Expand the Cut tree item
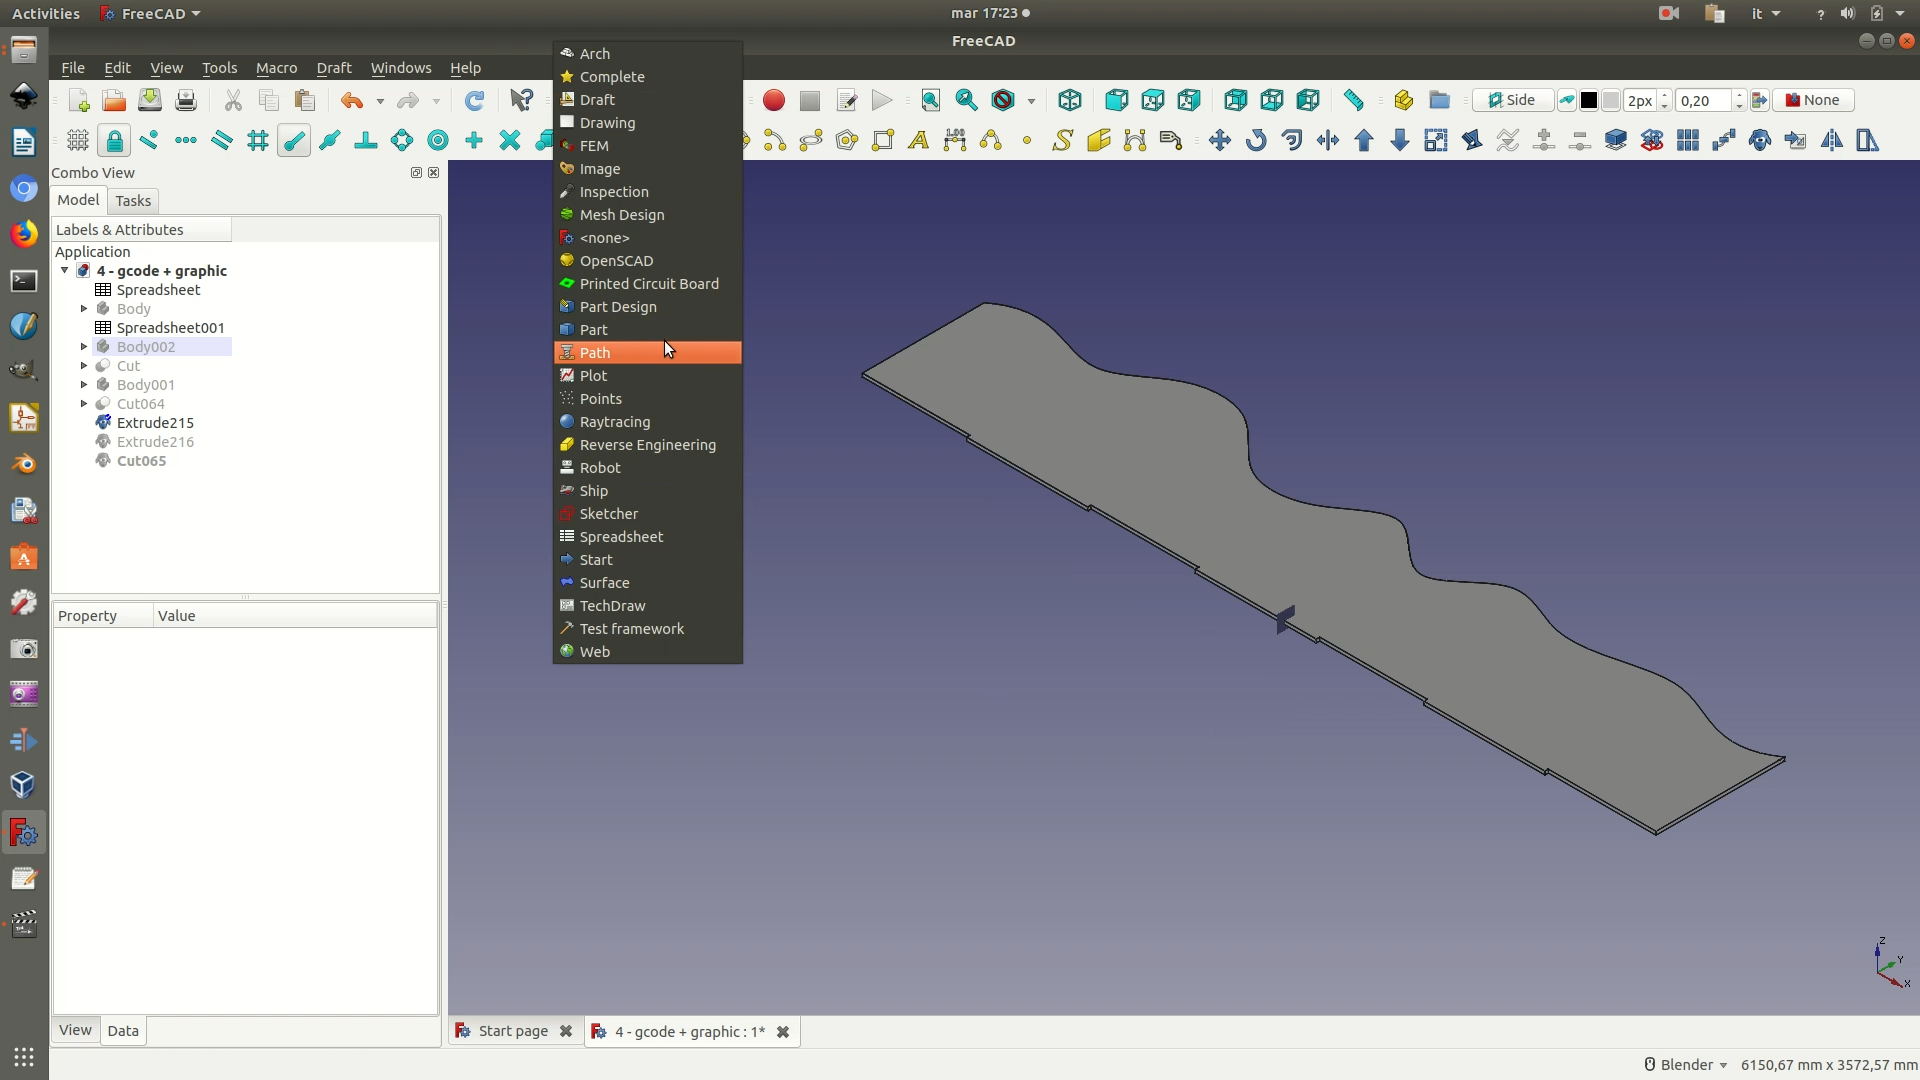This screenshot has width=1920, height=1080. pyautogui.click(x=84, y=366)
